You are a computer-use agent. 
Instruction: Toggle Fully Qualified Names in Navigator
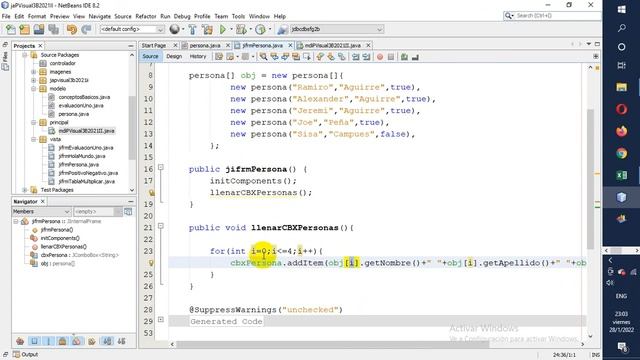pos(92,341)
